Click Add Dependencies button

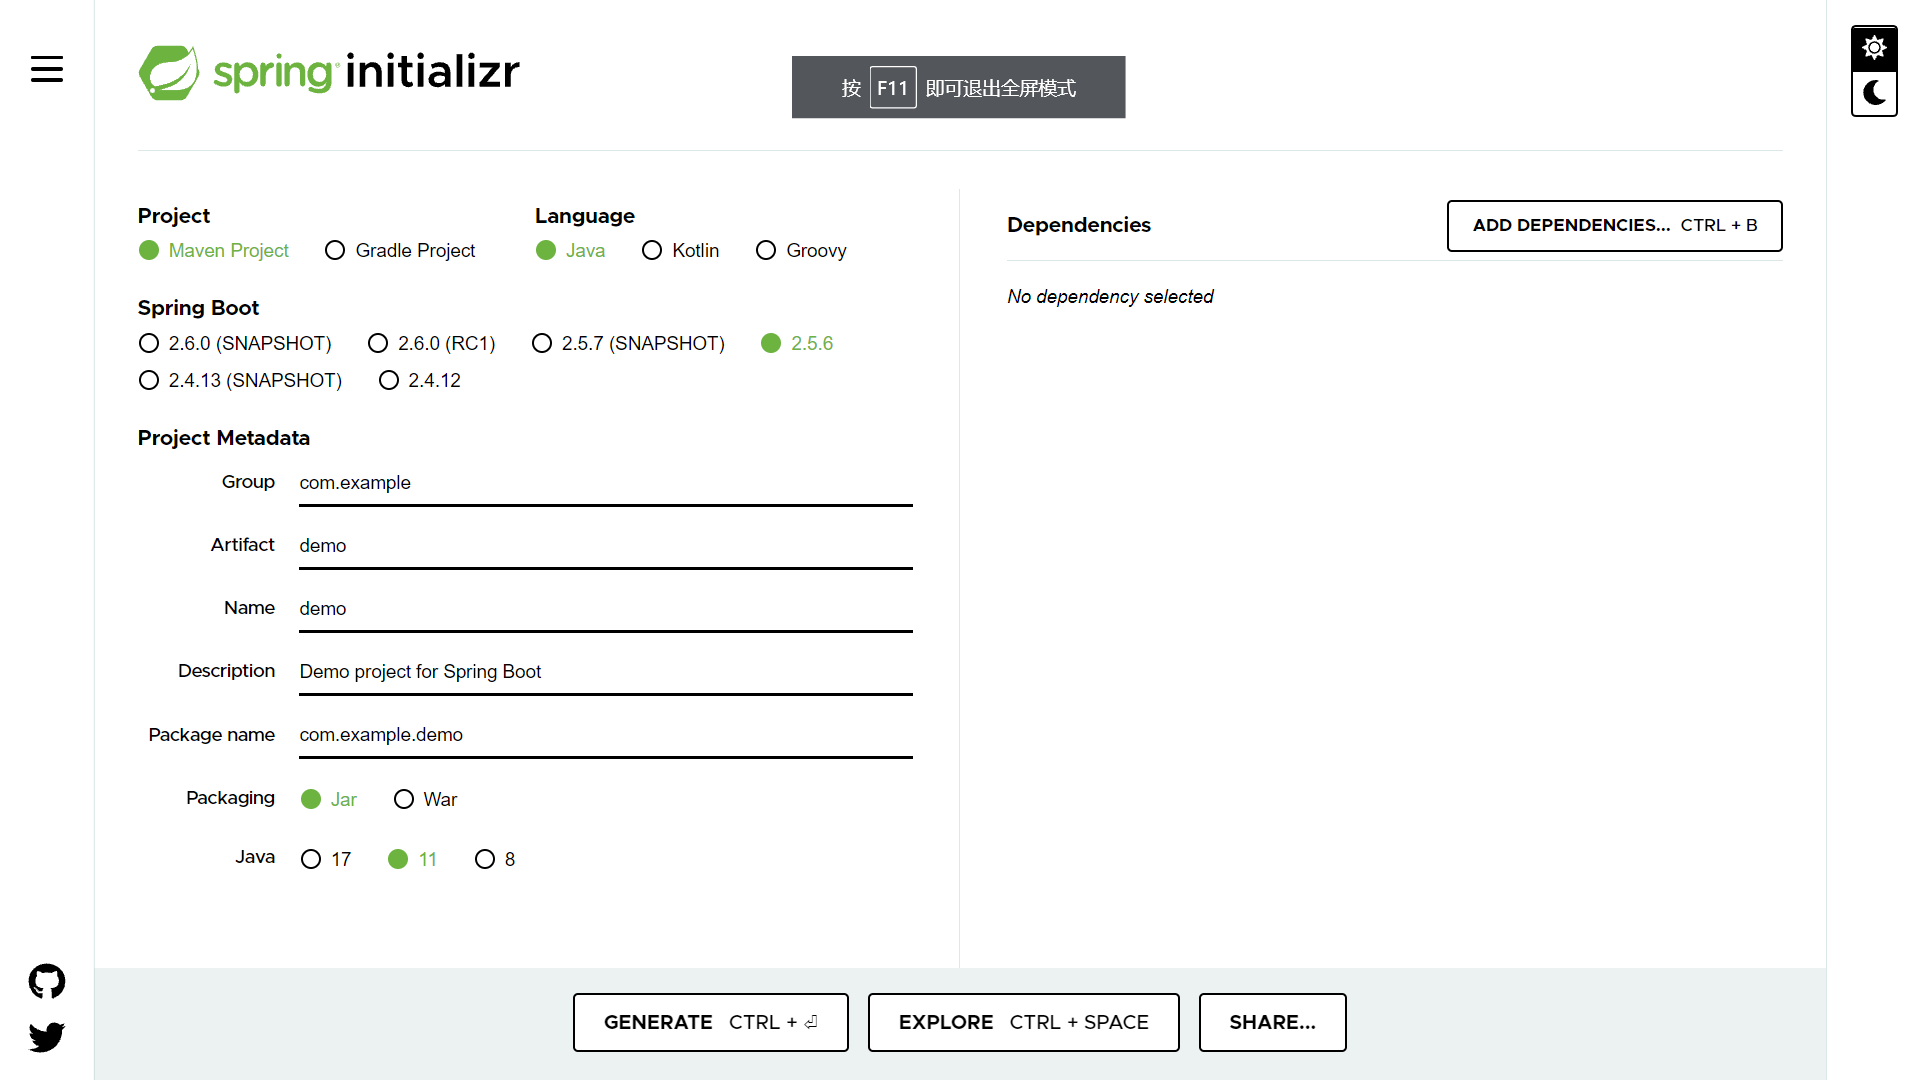point(1614,225)
